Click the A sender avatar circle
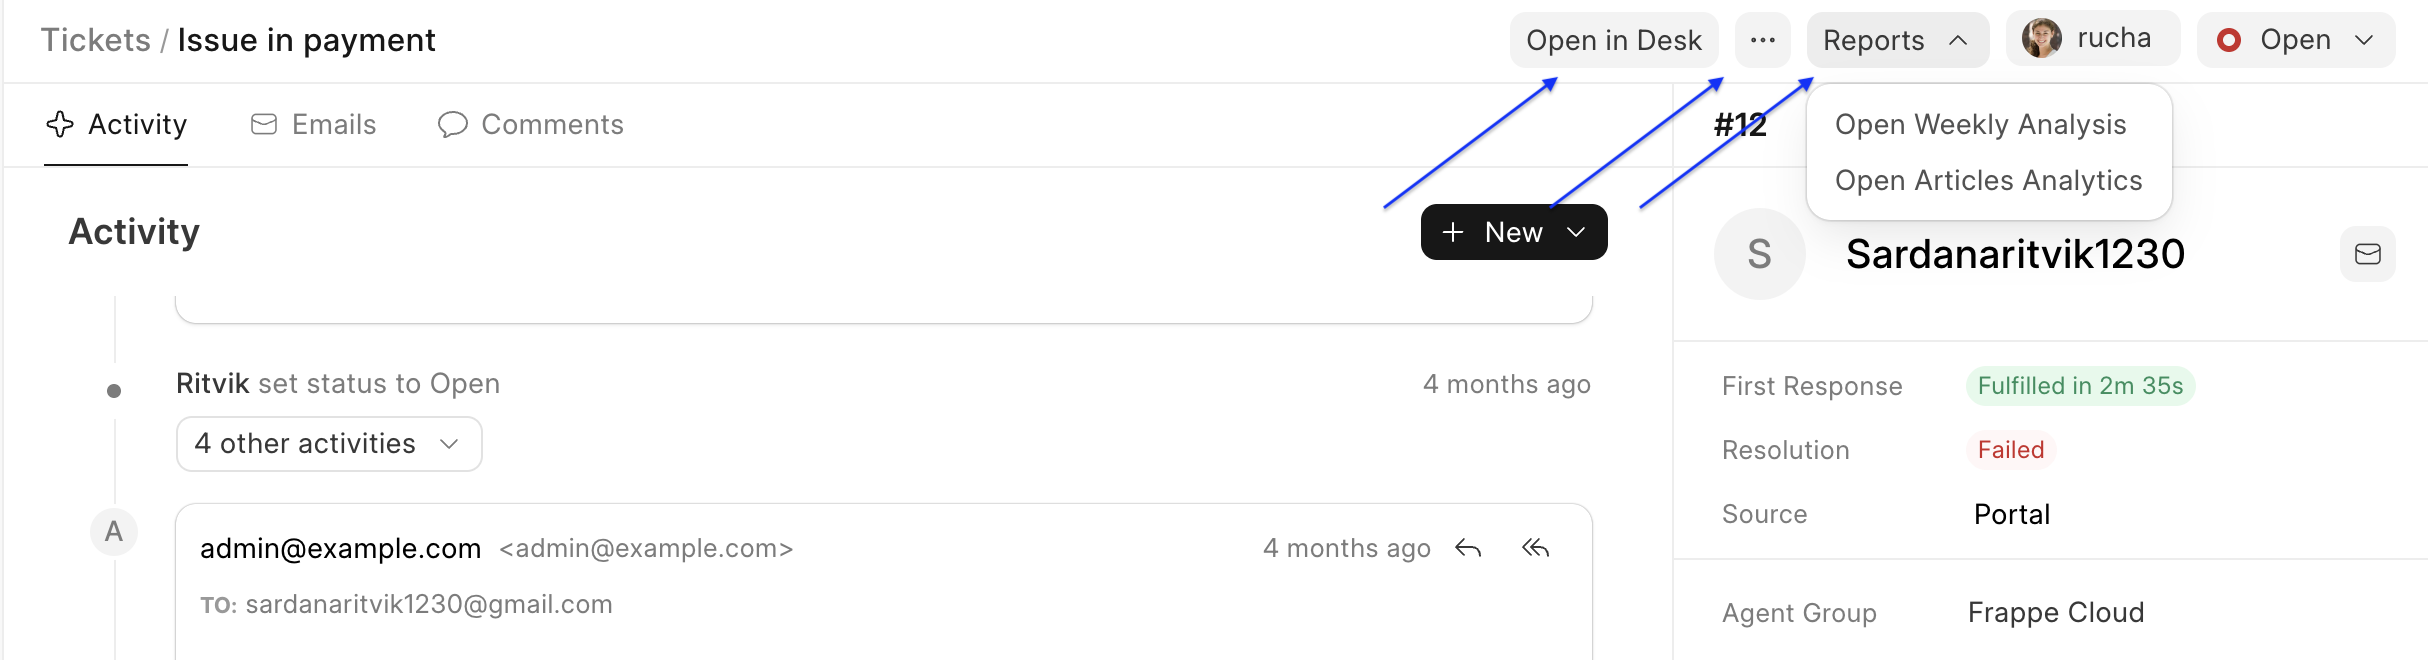This screenshot has height=660, width=2428. click(x=114, y=531)
